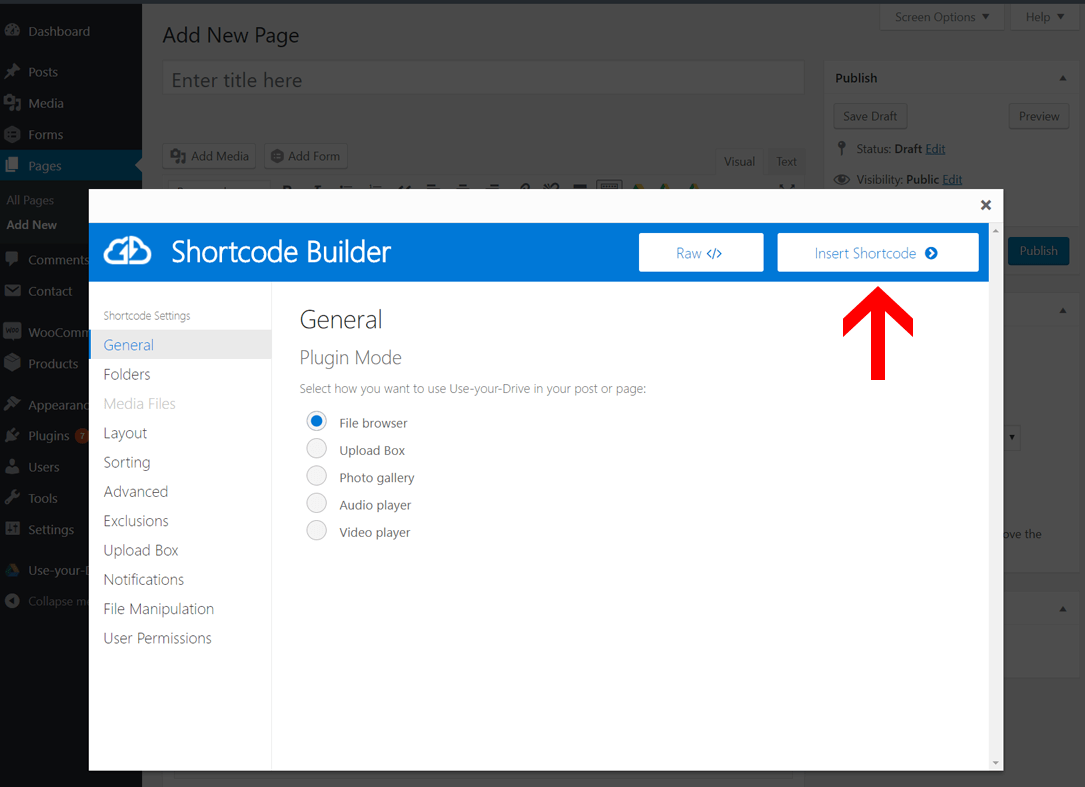Switch the editor to the Visual tab
Image resolution: width=1085 pixels, height=787 pixels.
(739, 161)
